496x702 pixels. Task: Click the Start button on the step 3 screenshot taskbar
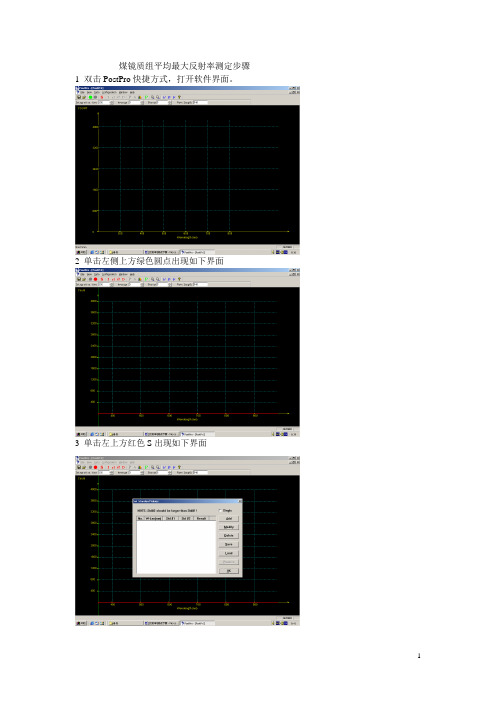click(x=81, y=623)
